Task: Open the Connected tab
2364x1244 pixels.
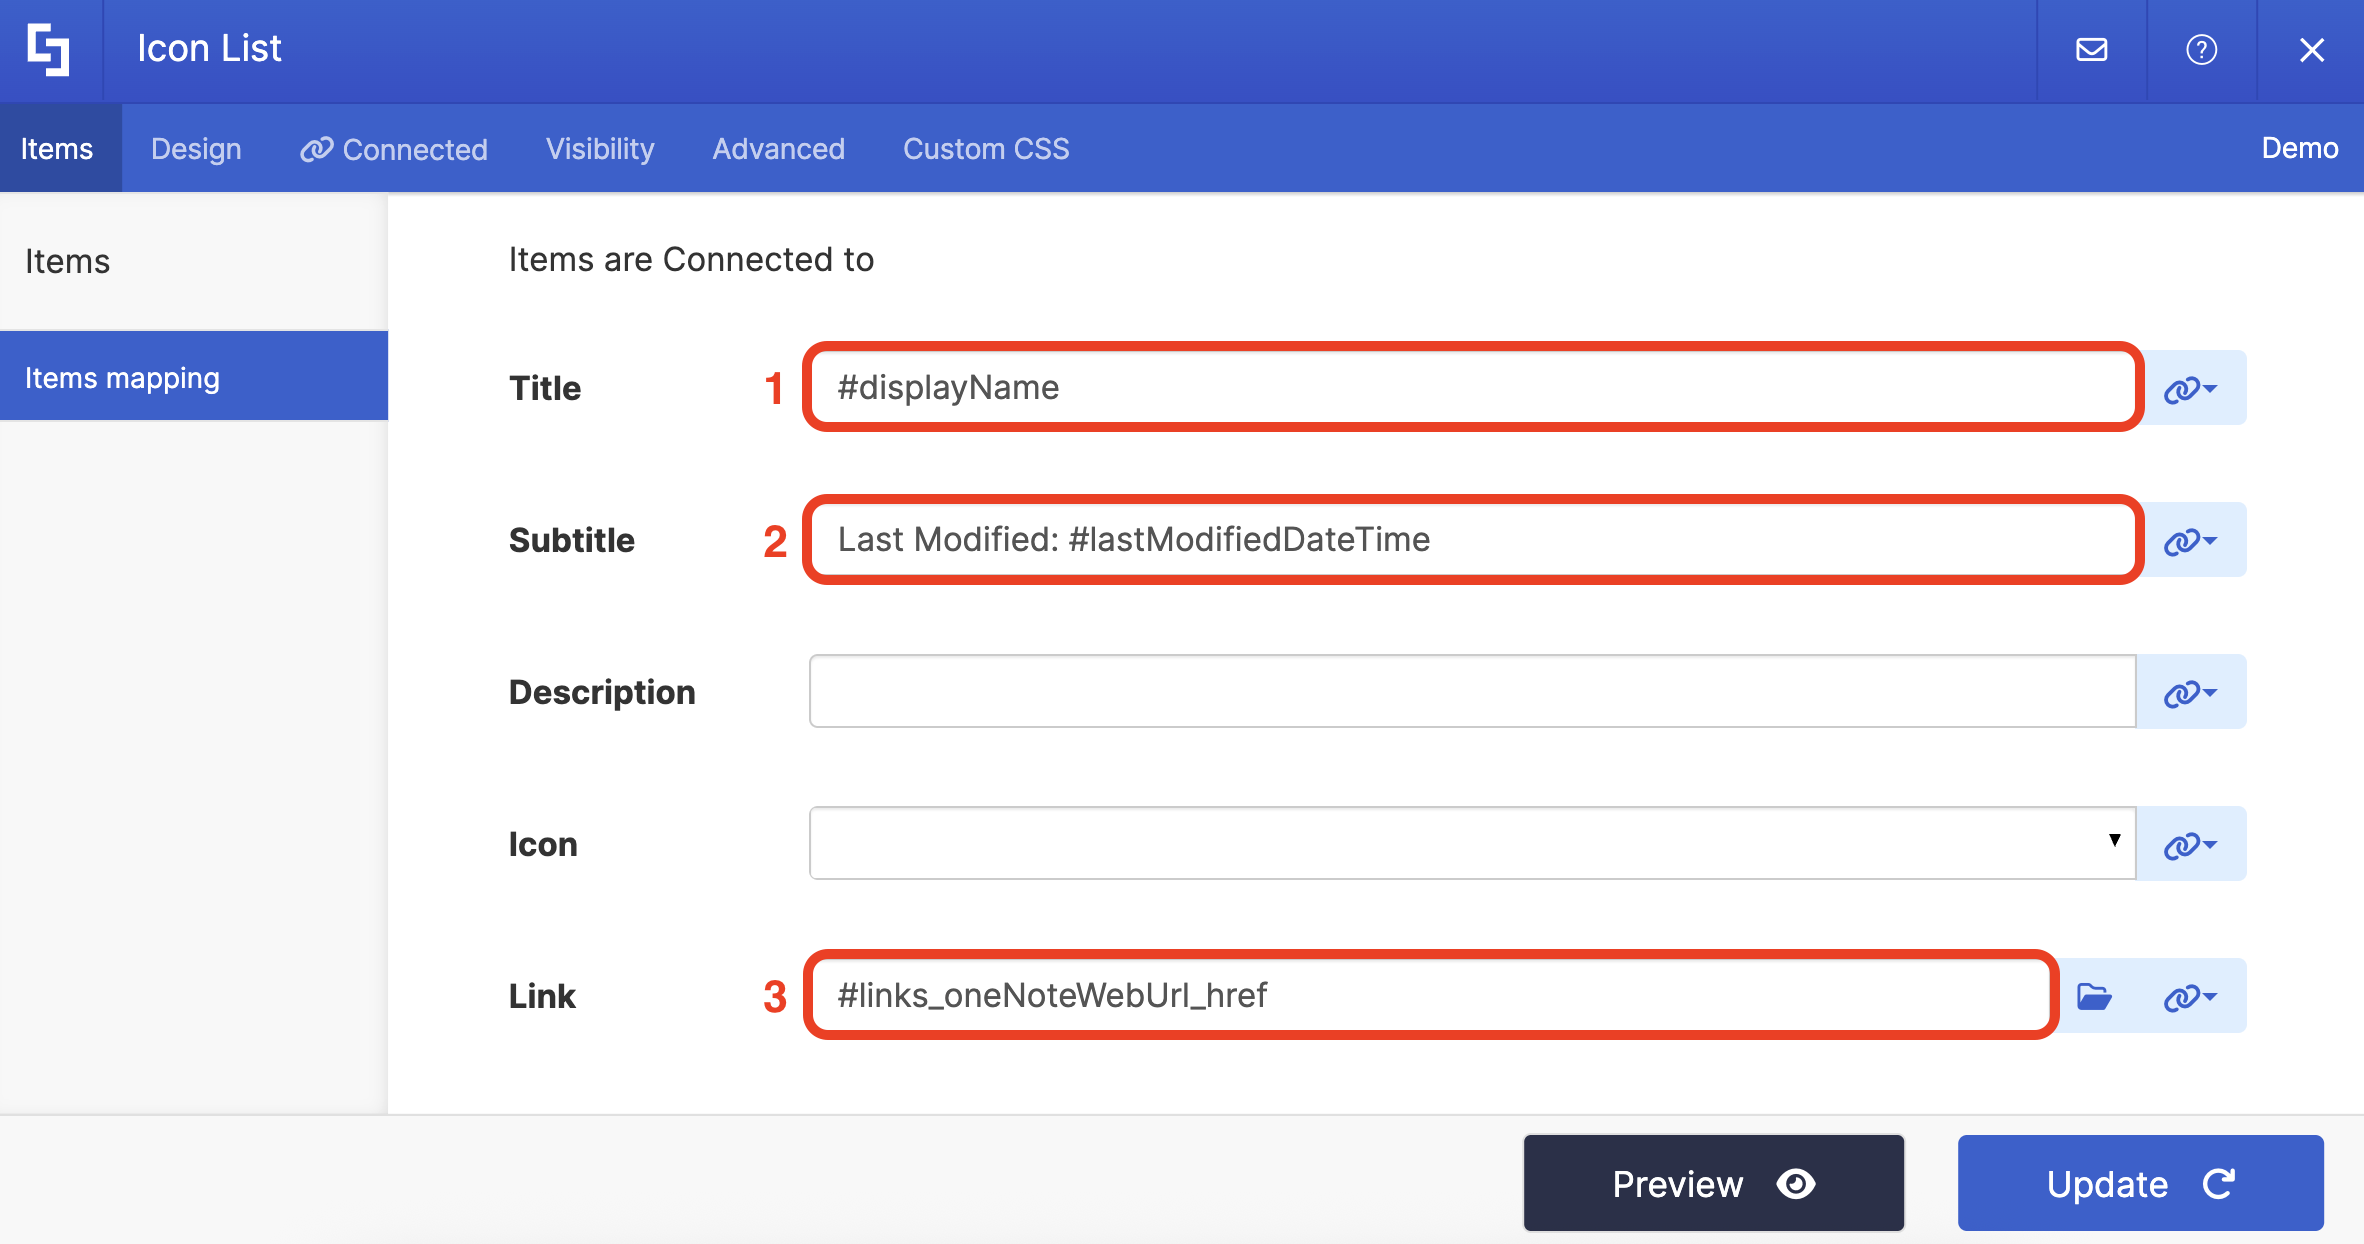Action: 394,149
